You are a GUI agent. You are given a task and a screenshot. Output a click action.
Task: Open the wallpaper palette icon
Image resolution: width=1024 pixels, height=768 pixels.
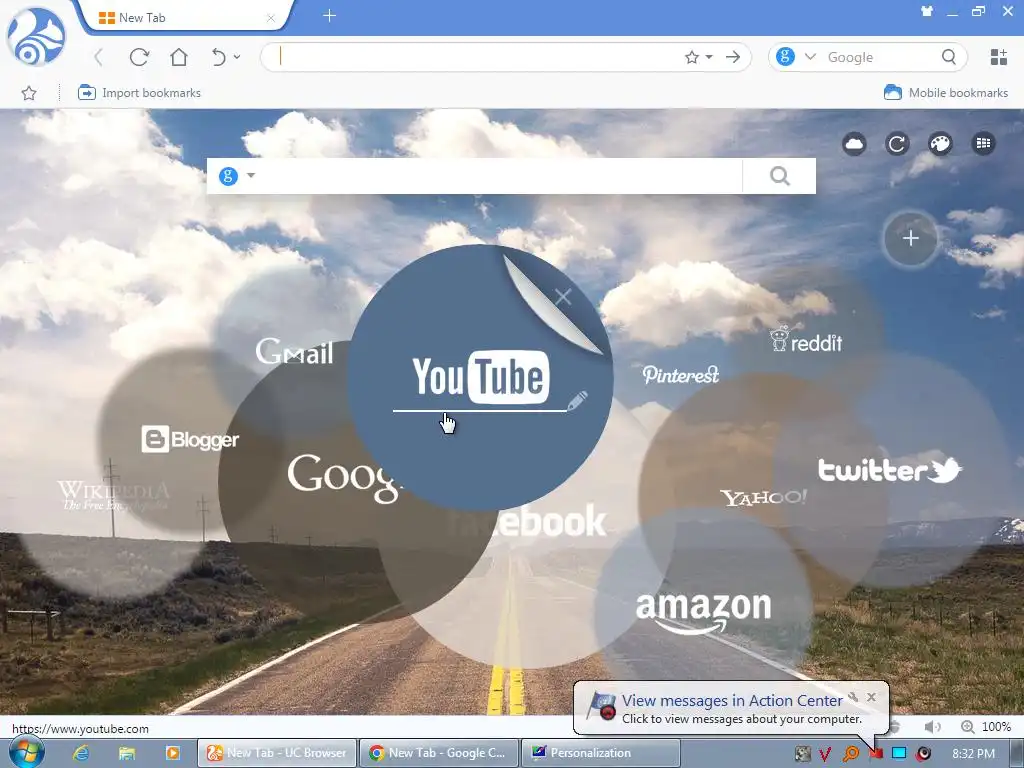pyautogui.click(x=940, y=144)
